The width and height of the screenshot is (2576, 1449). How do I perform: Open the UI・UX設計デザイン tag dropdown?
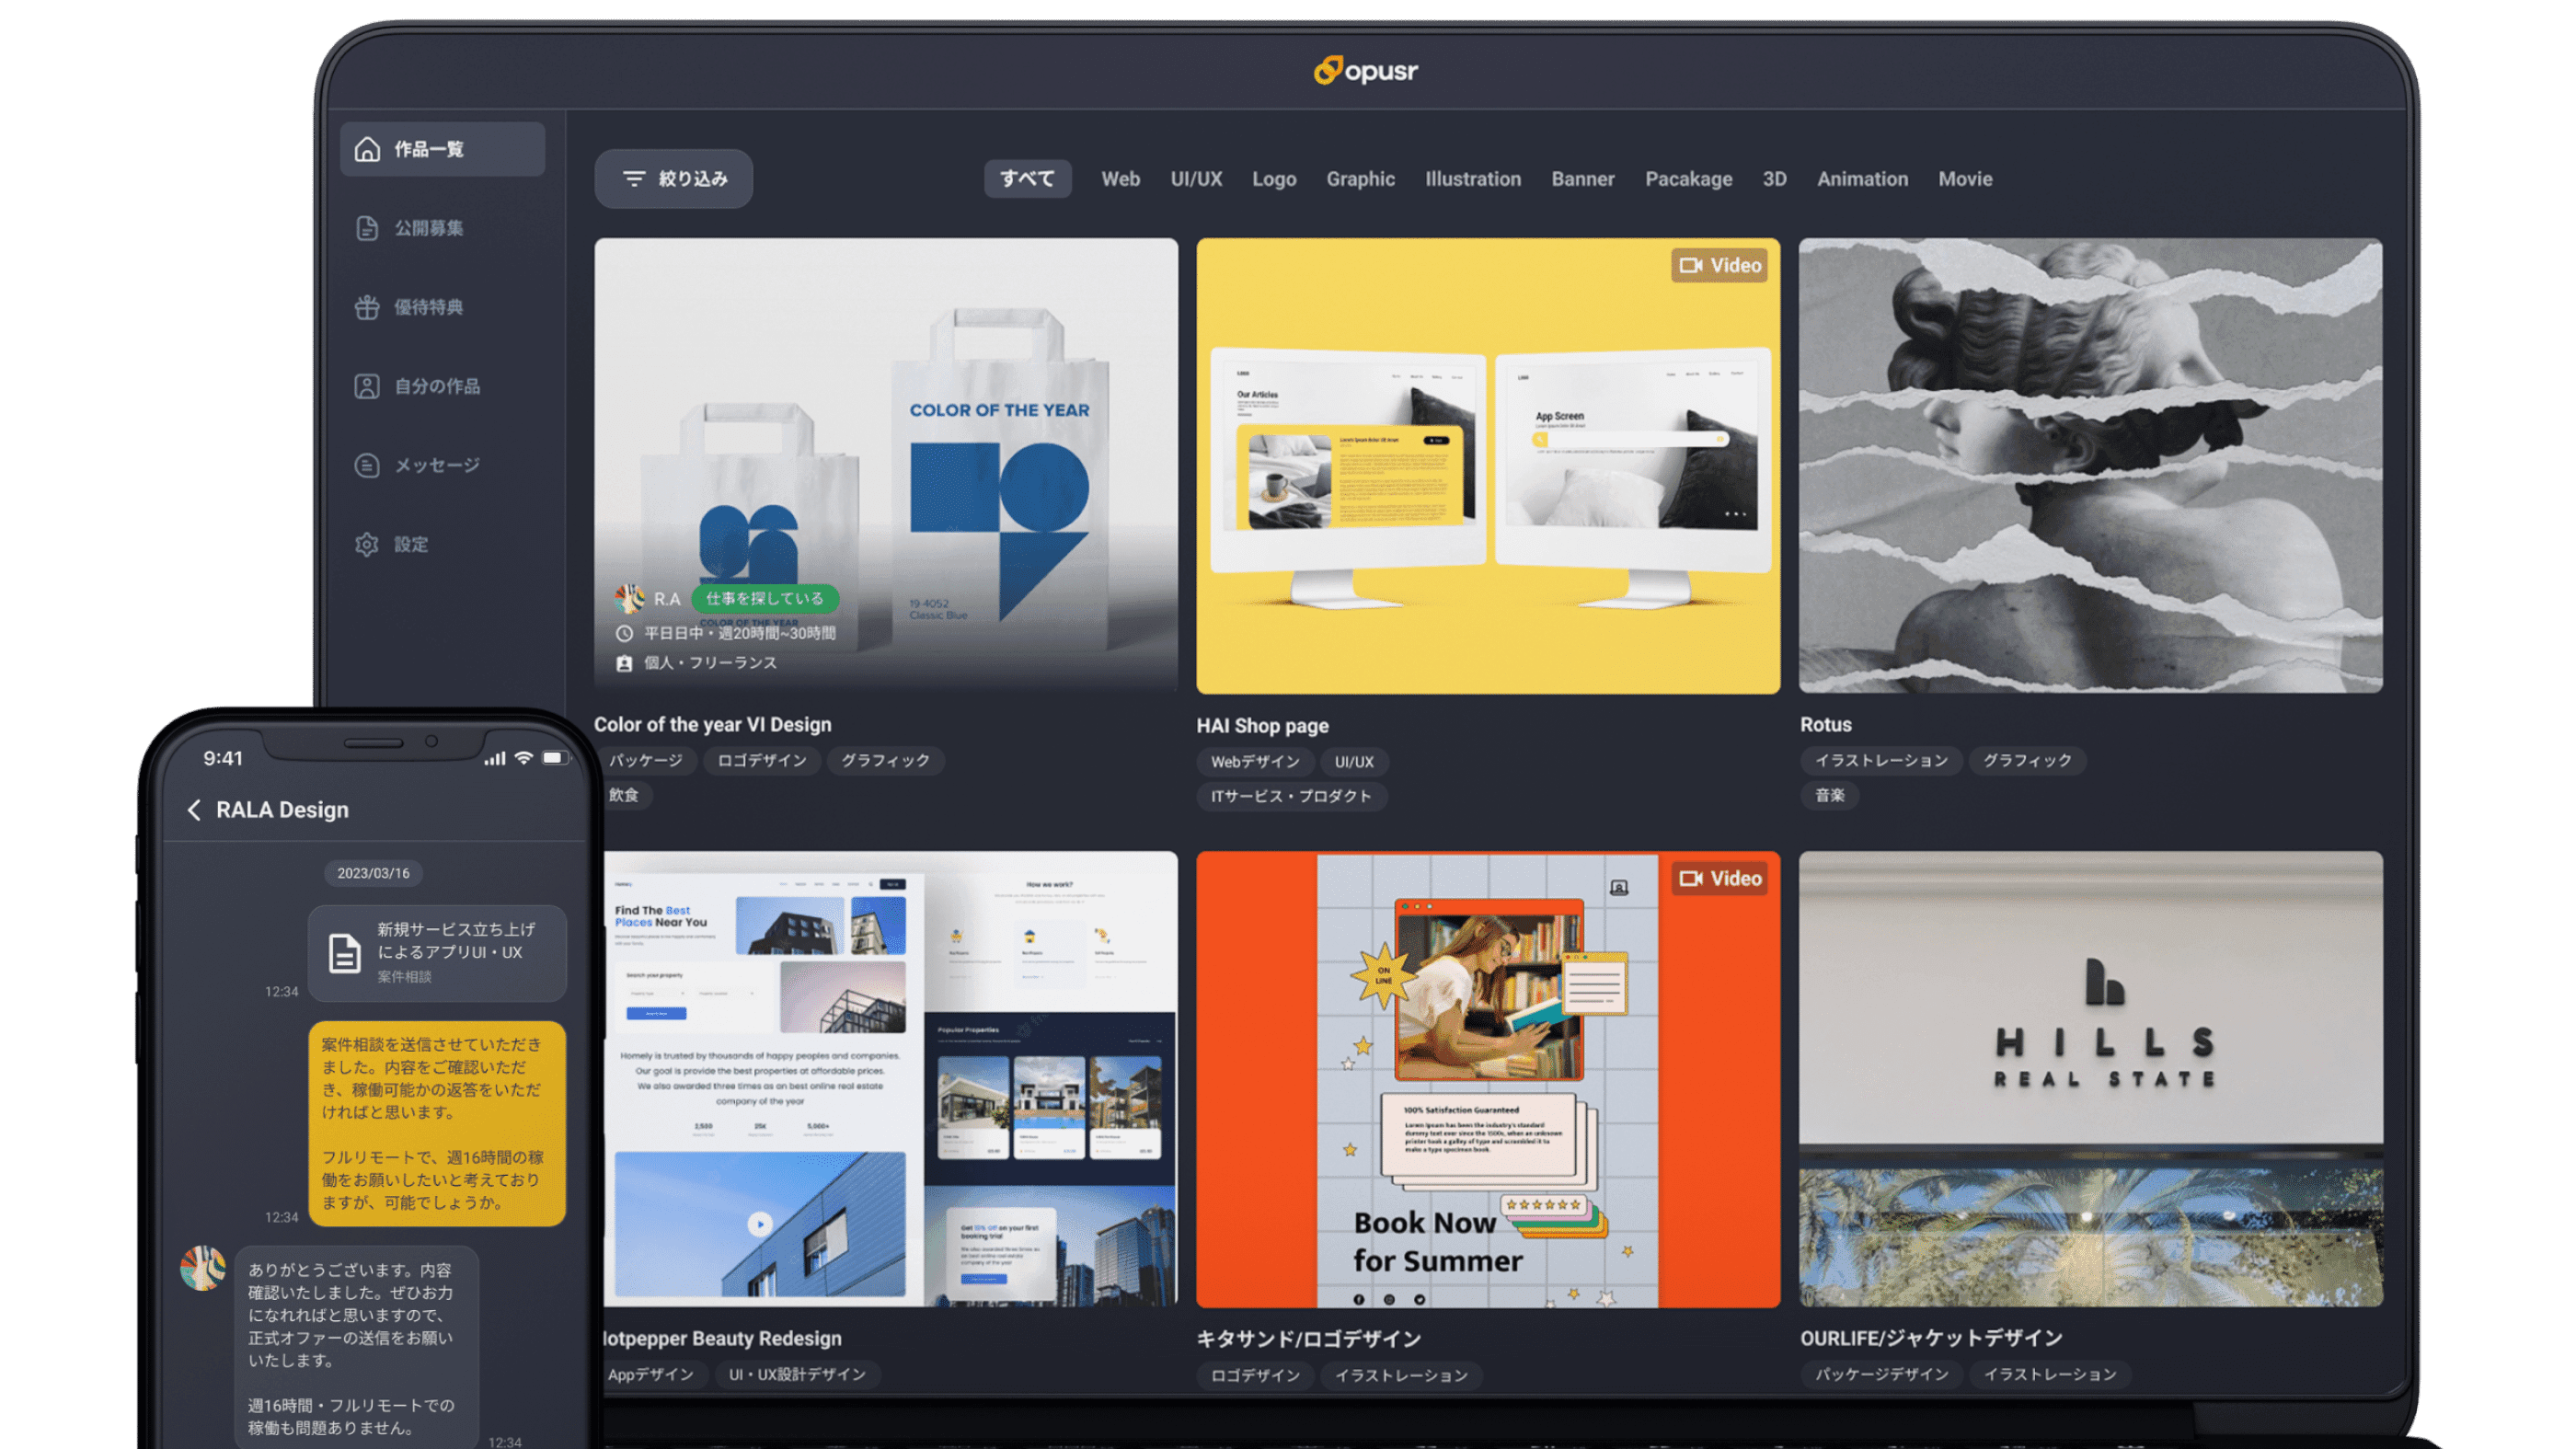click(797, 1374)
